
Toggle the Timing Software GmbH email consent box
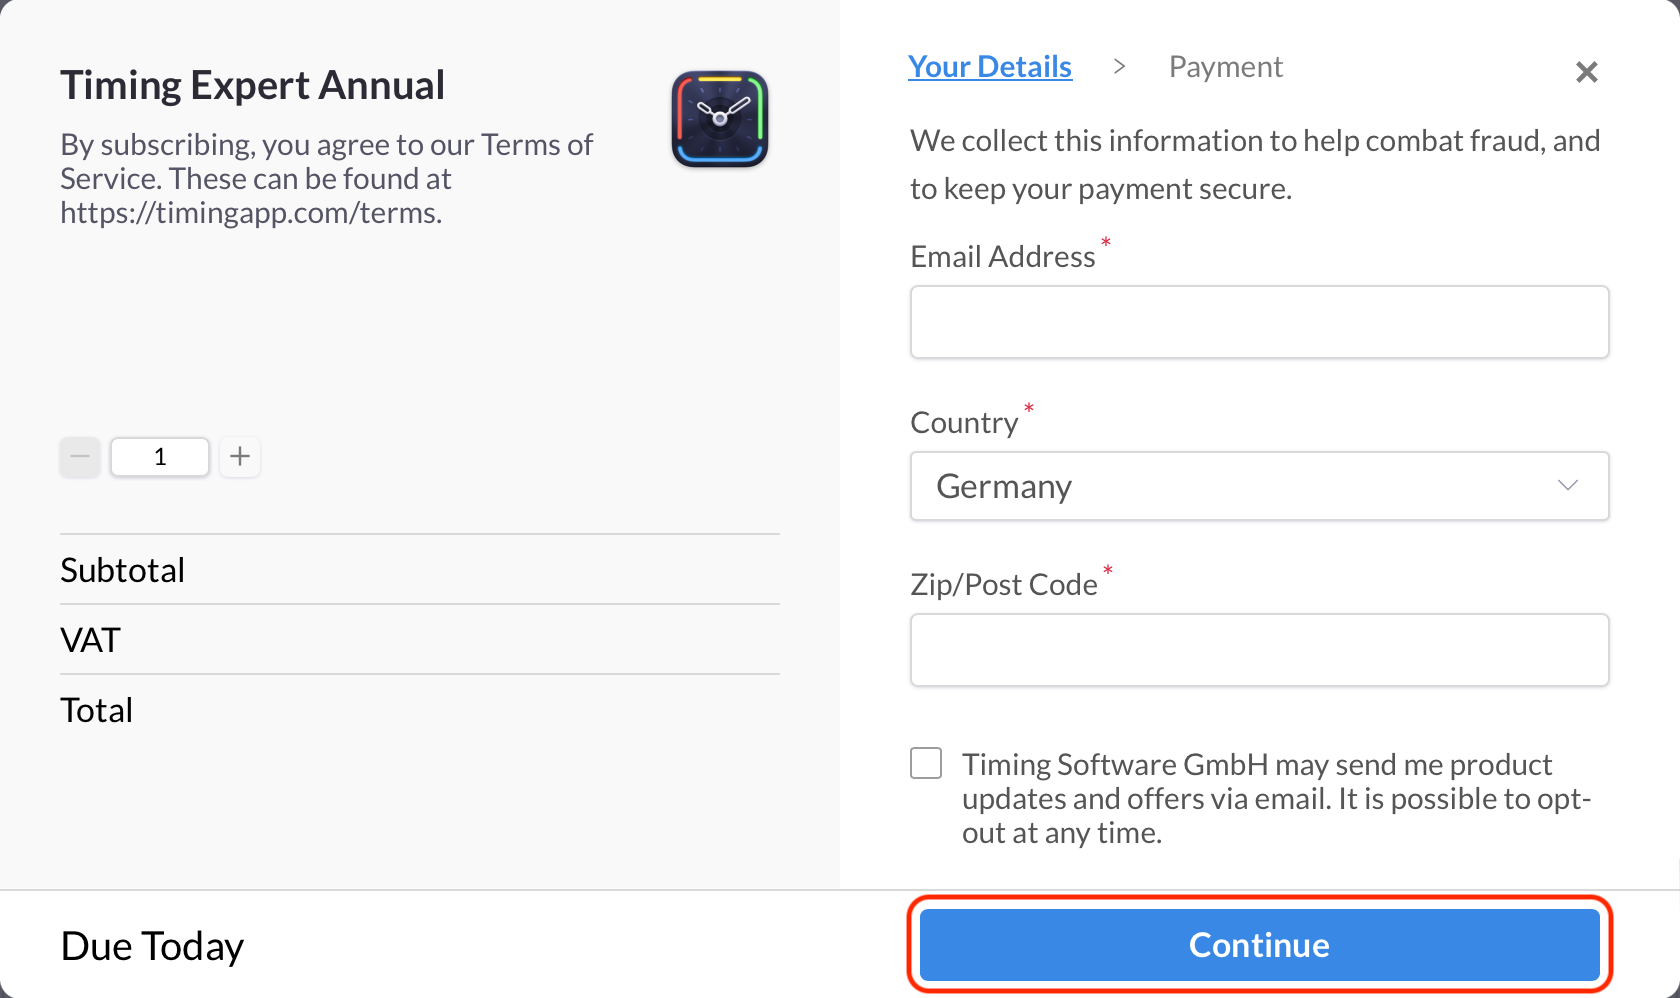coord(926,762)
